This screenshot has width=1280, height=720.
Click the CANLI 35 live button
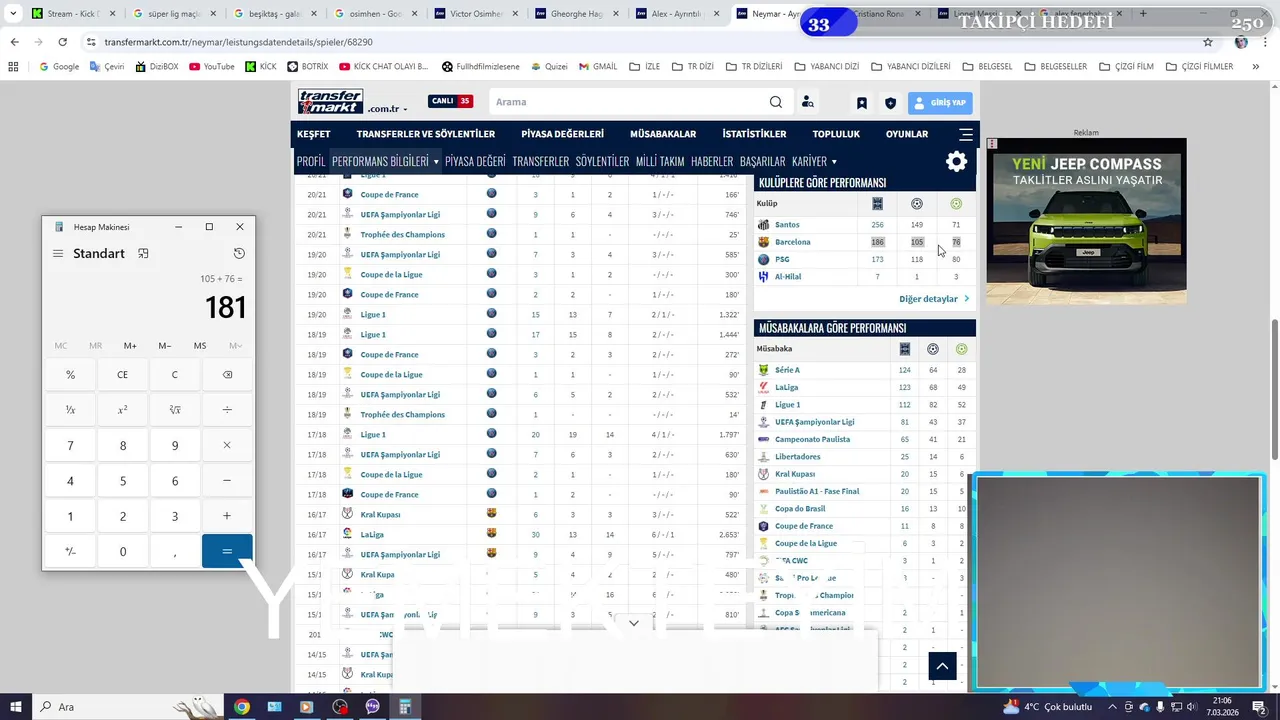(x=450, y=101)
